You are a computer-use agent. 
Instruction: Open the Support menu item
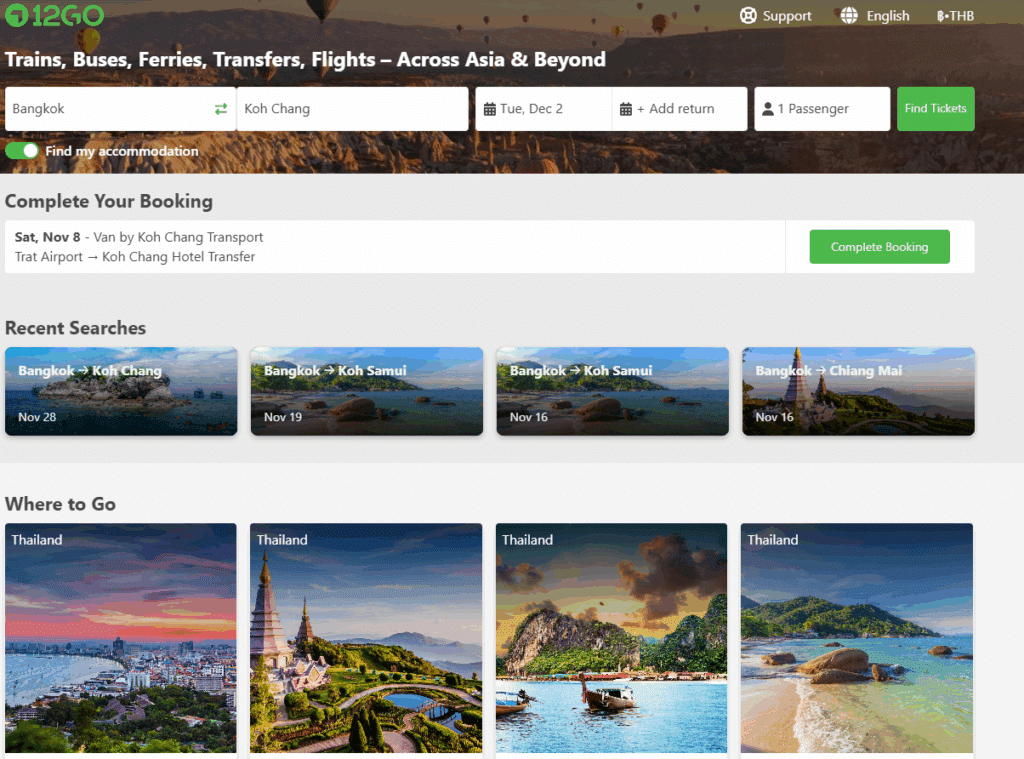pos(786,16)
